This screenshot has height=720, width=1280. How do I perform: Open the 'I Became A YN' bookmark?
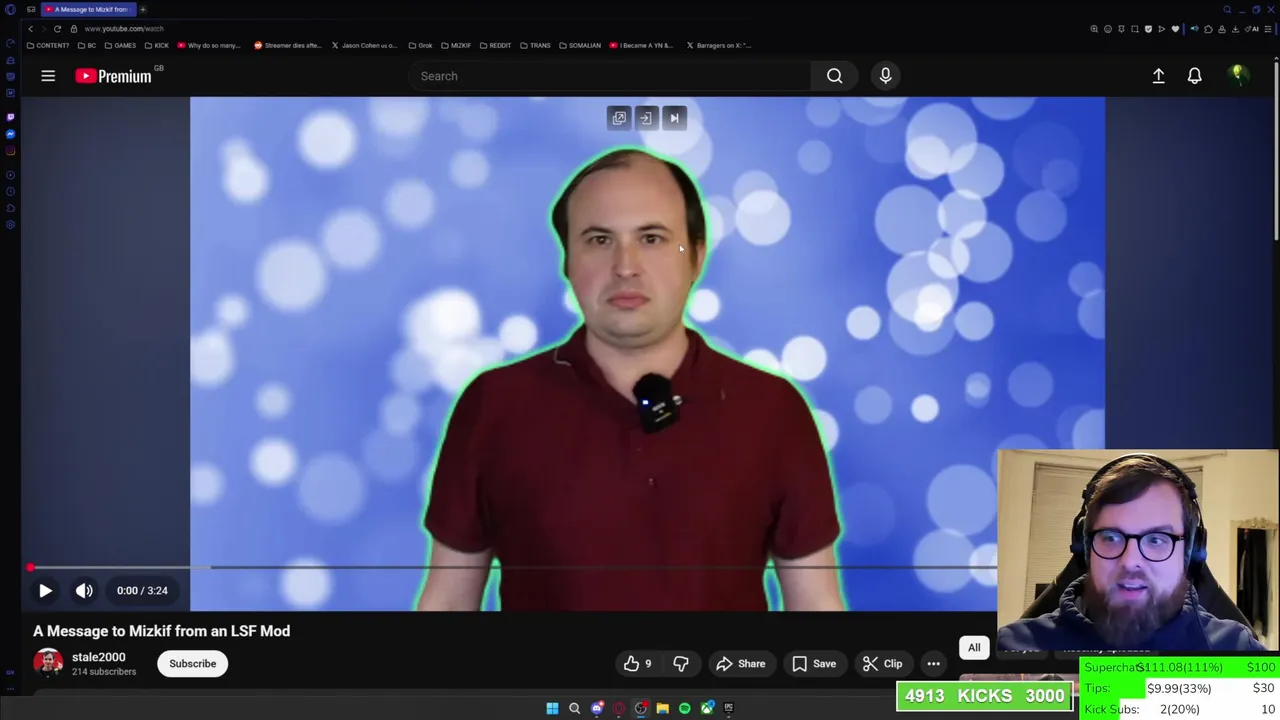point(641,45)
